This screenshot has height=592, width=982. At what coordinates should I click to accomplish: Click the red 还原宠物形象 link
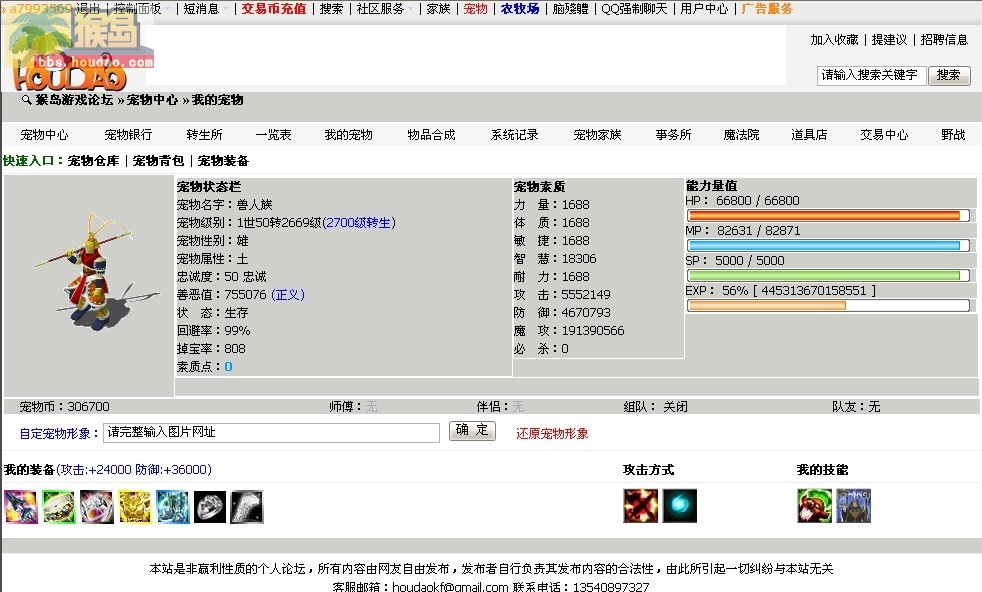(x=552, y=434)
